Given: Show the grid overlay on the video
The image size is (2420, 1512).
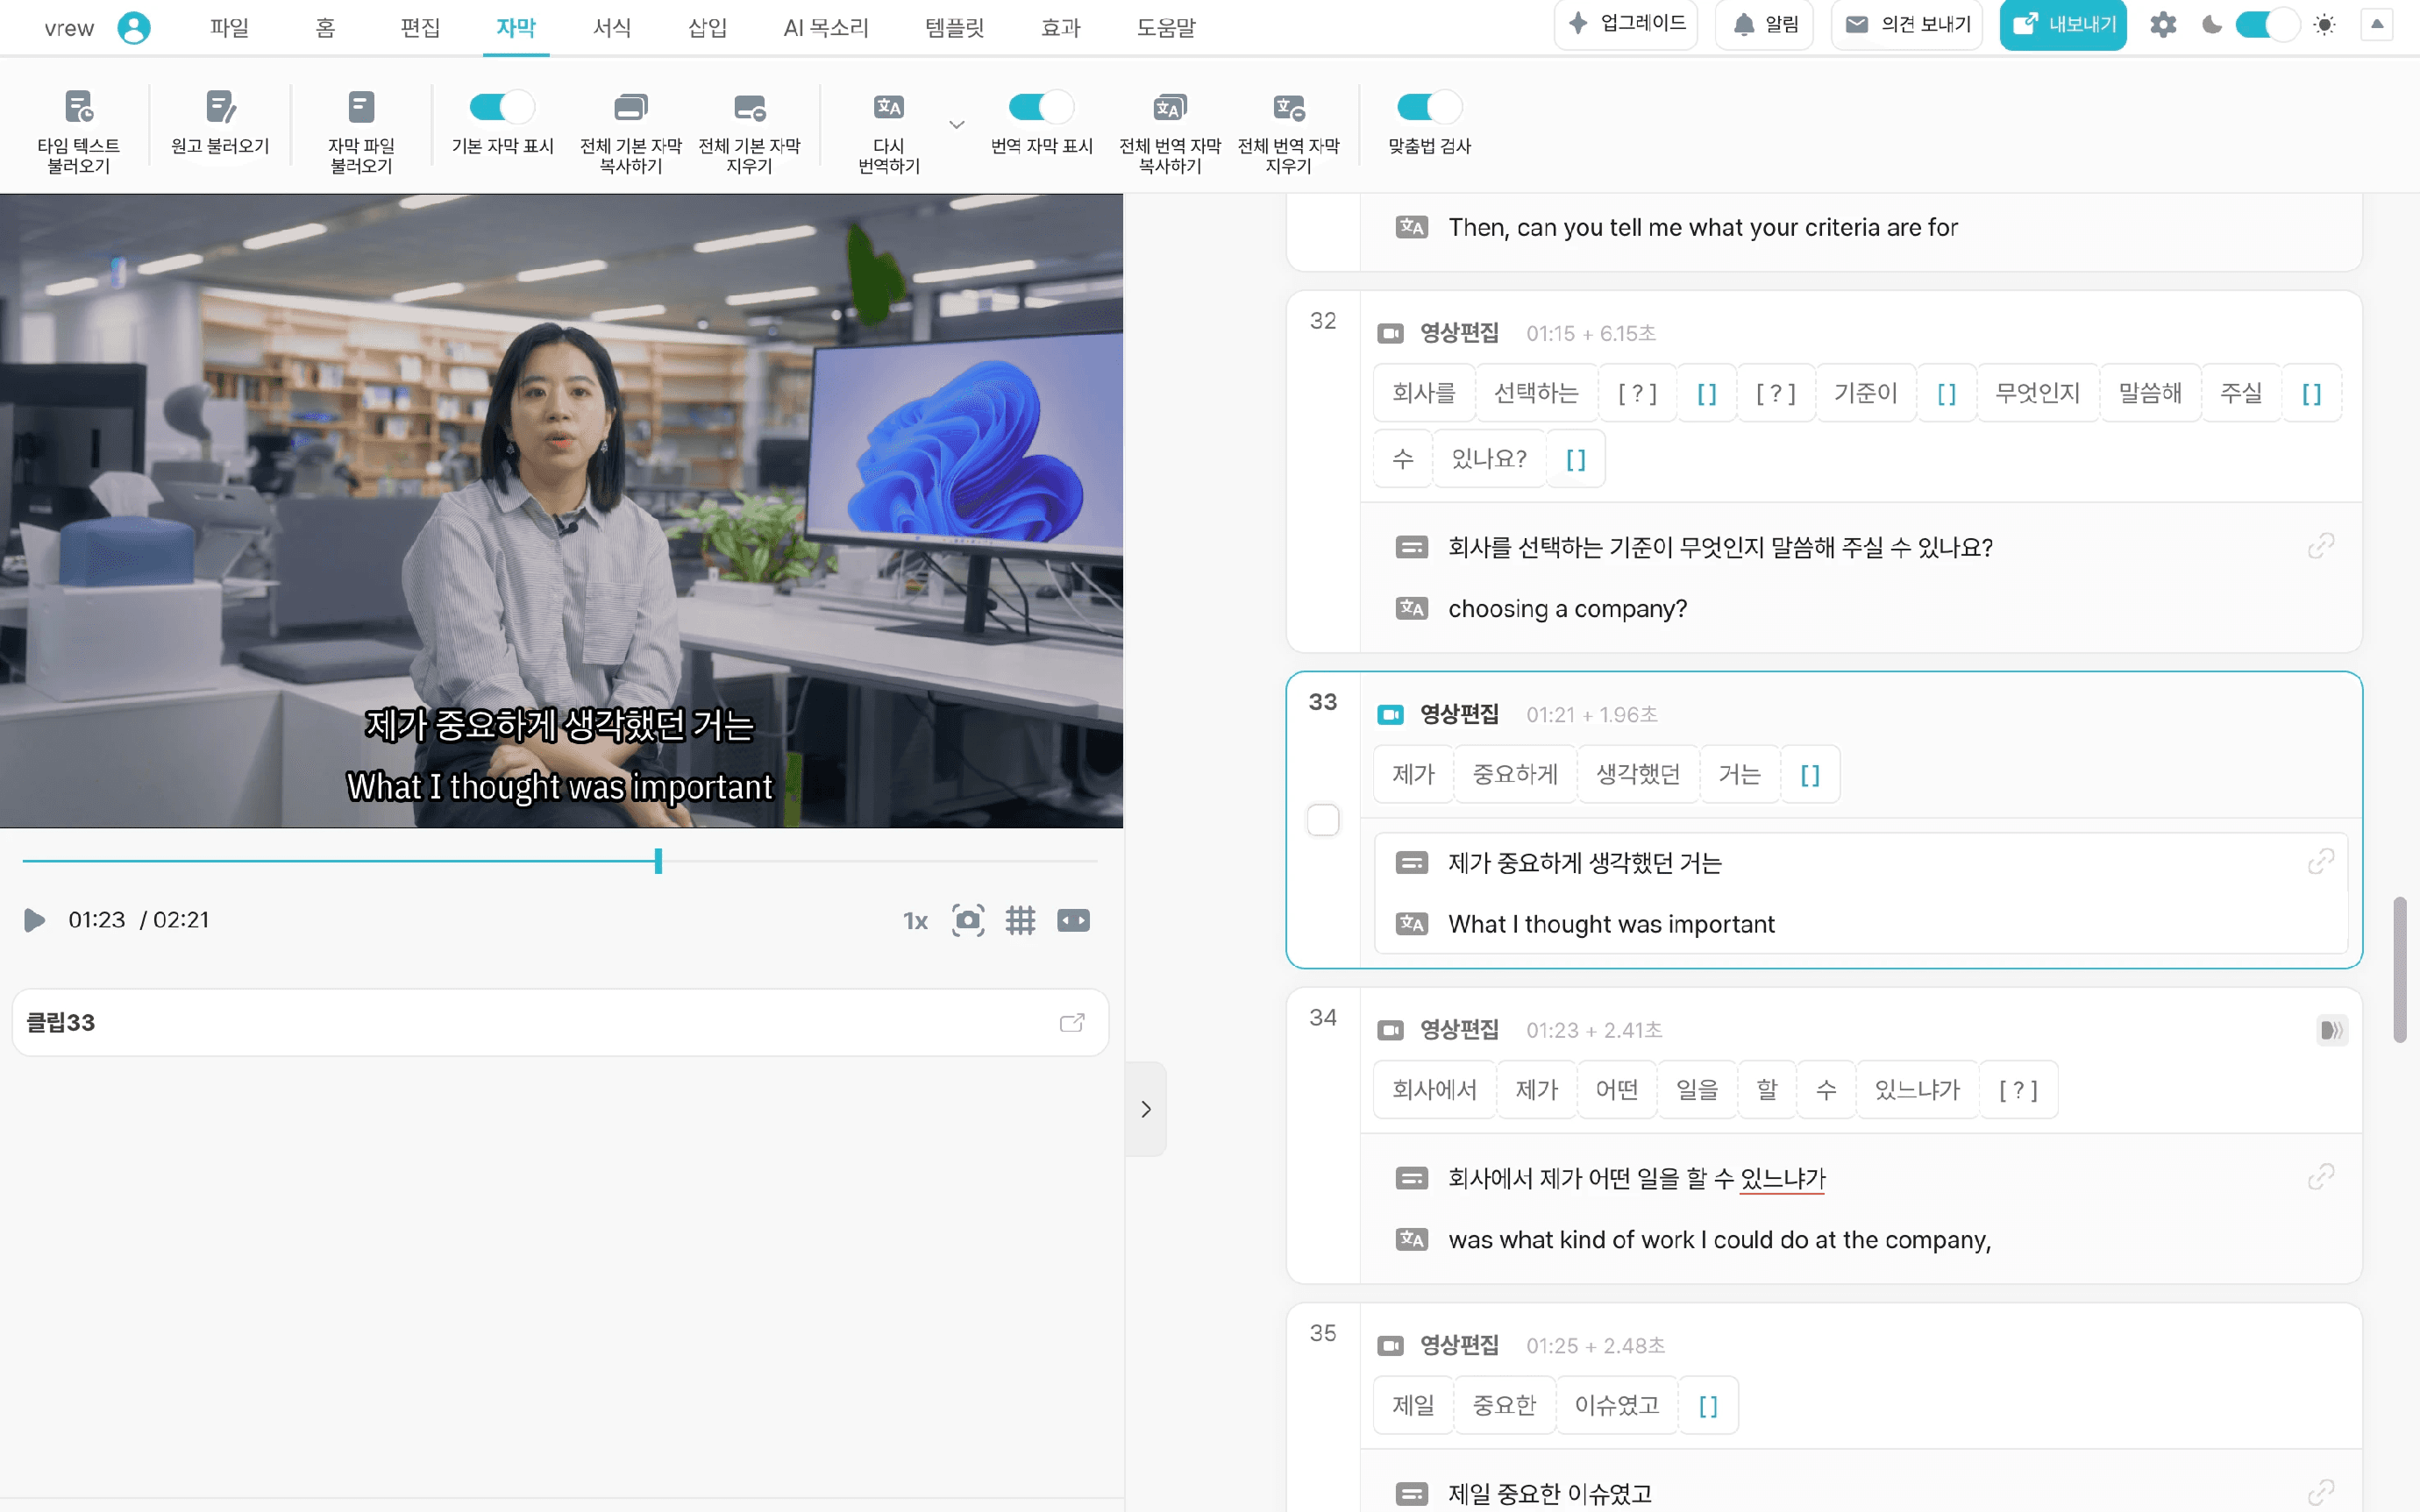Looking at the screenshot, I should click(1020, 920).
